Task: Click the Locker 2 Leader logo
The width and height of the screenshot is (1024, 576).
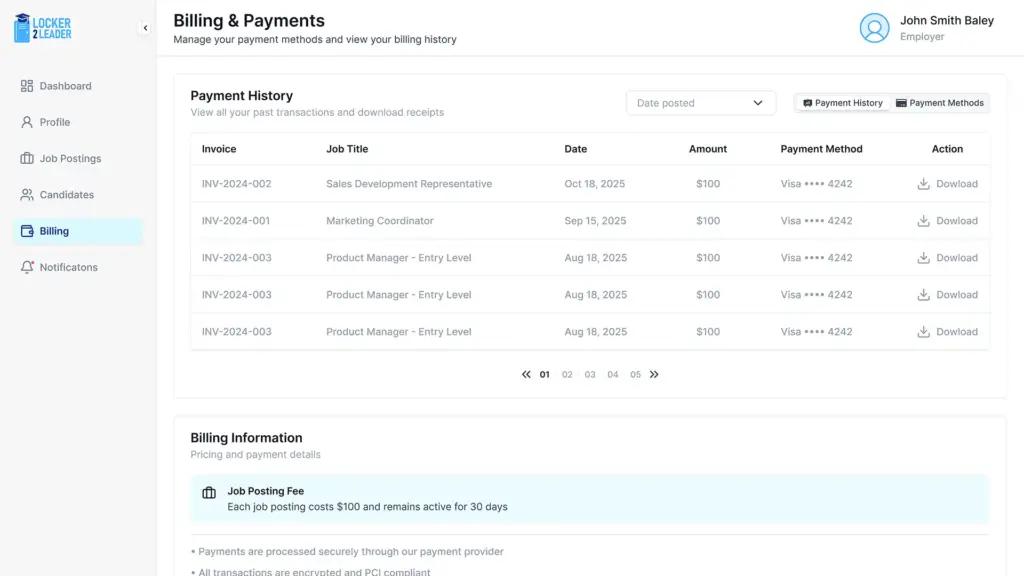Action: click(x=43, y=28)
